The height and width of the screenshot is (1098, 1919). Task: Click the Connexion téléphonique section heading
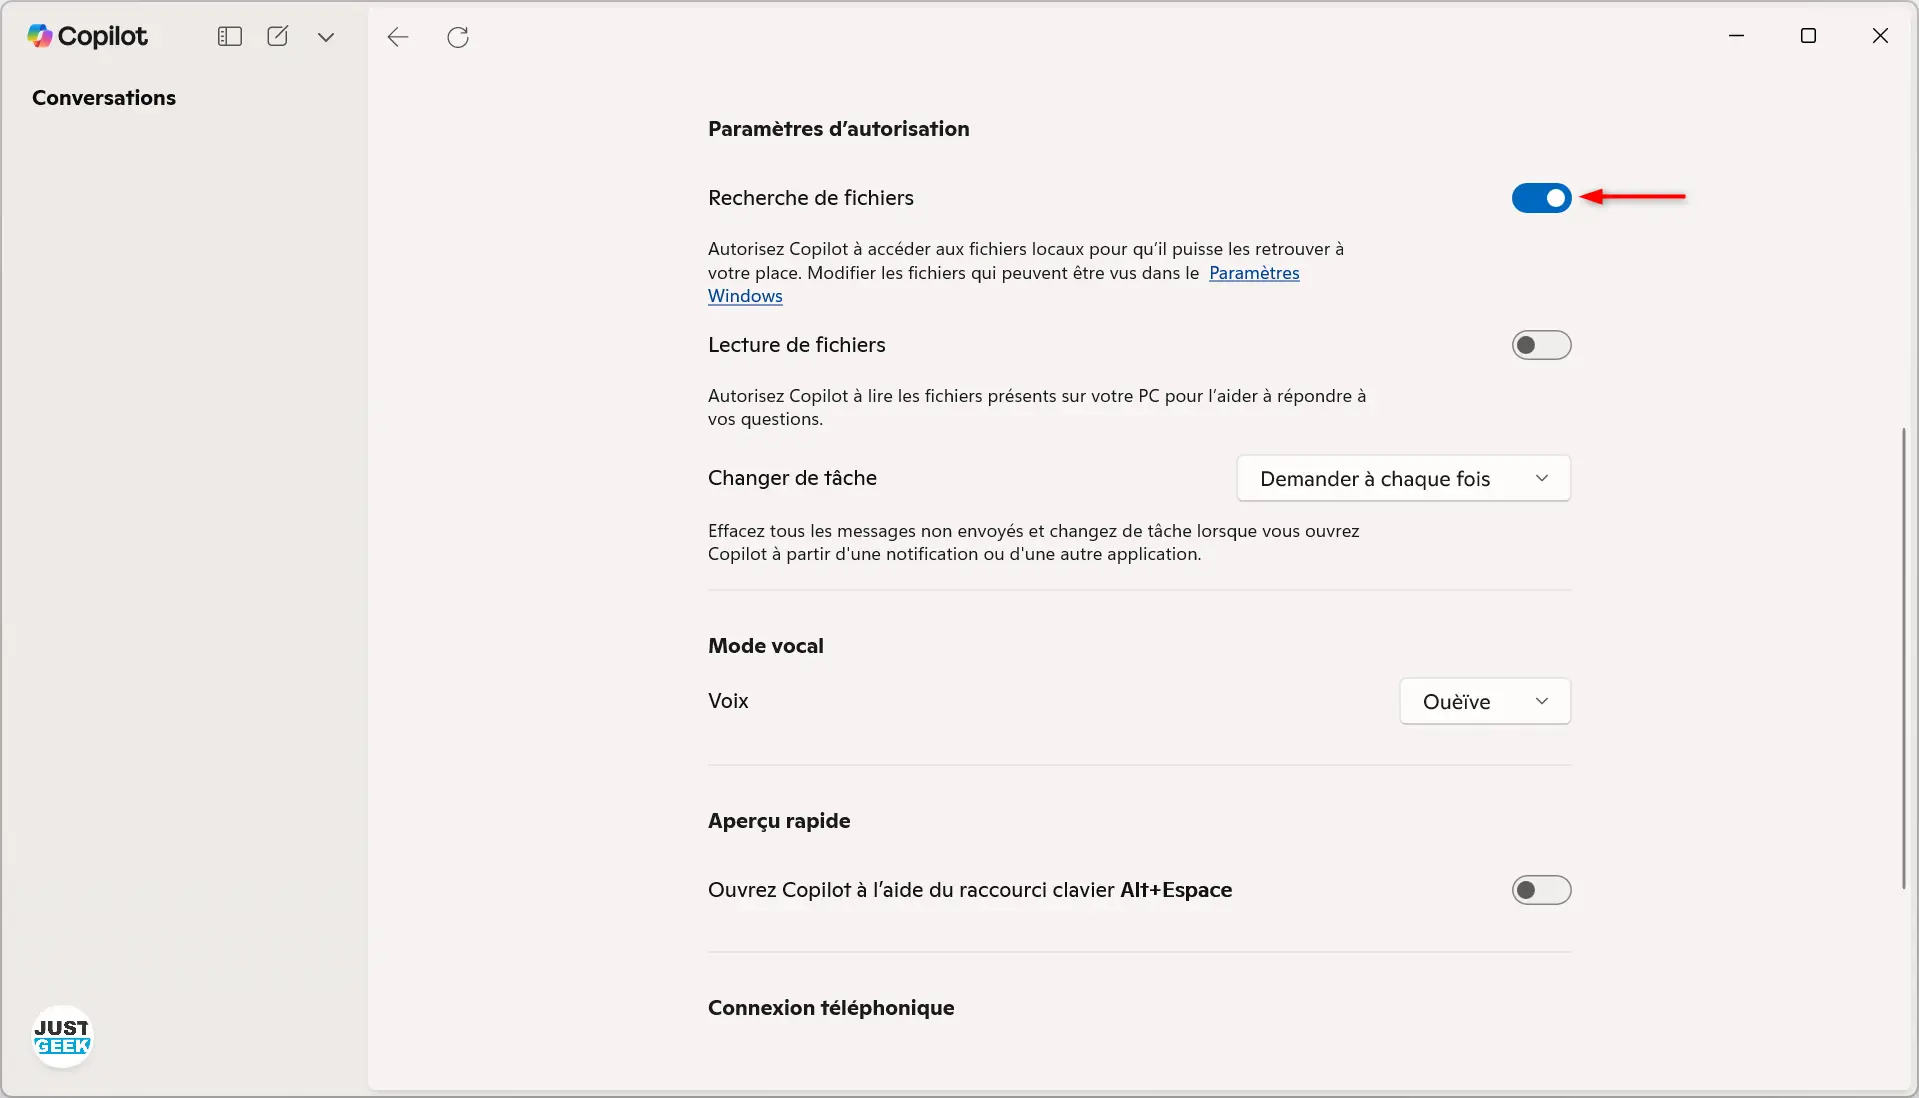point(831,1008)
